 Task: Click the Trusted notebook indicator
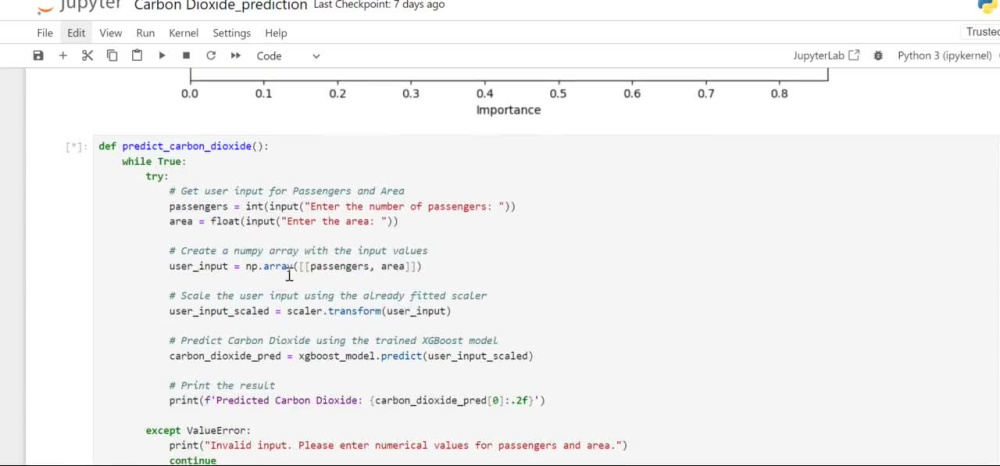pyautogui.click(x=982, y=32)
